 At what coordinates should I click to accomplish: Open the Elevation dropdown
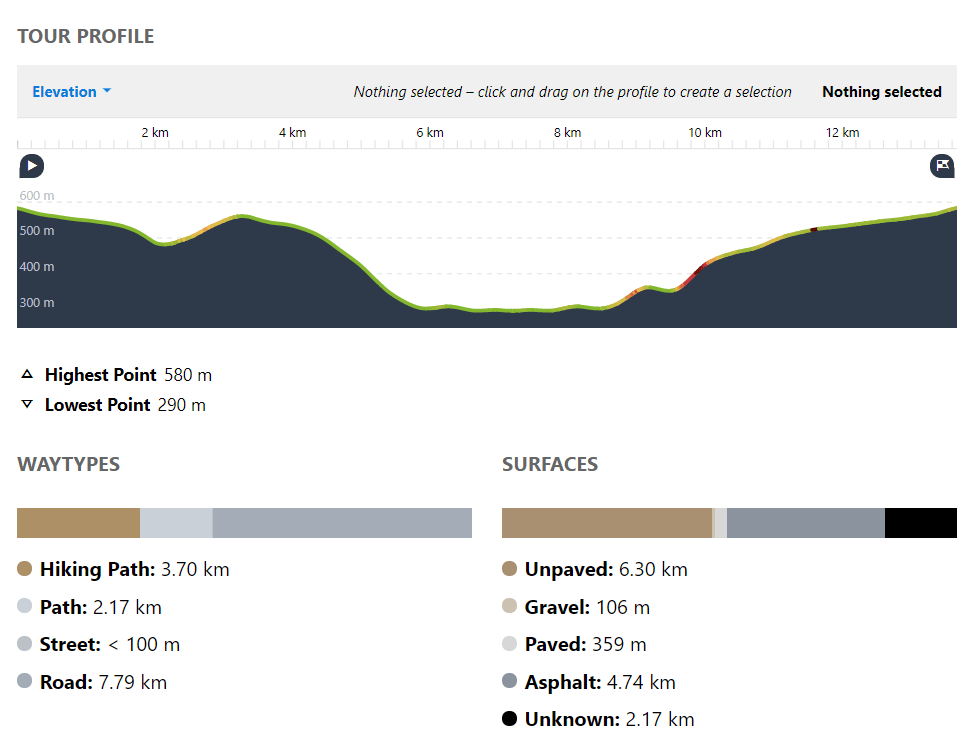[x=71, y=92]
